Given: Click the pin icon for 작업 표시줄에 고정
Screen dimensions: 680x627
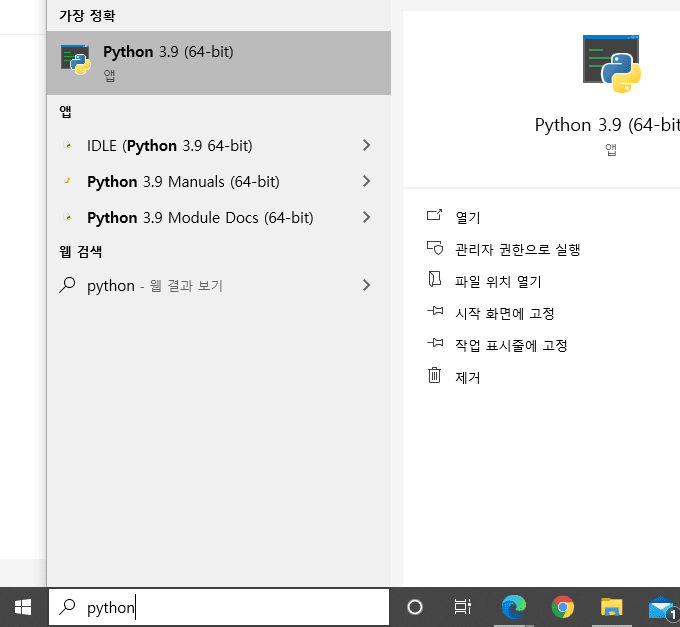Looking at the screenshot, I should (435, 343).
